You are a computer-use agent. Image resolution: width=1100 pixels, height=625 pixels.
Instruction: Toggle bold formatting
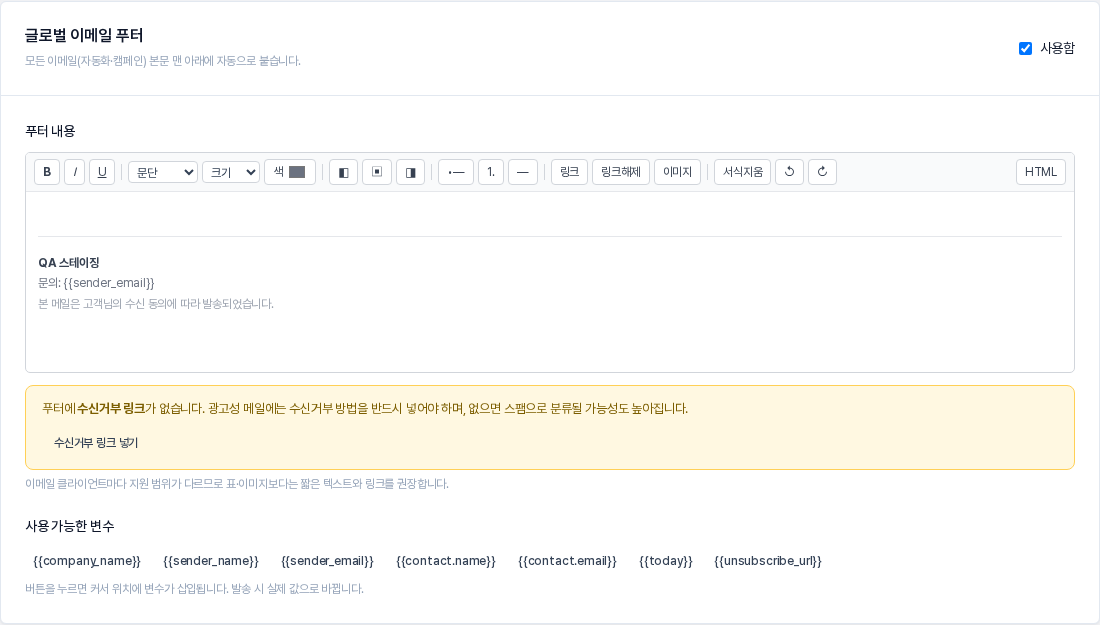point(47,172)
